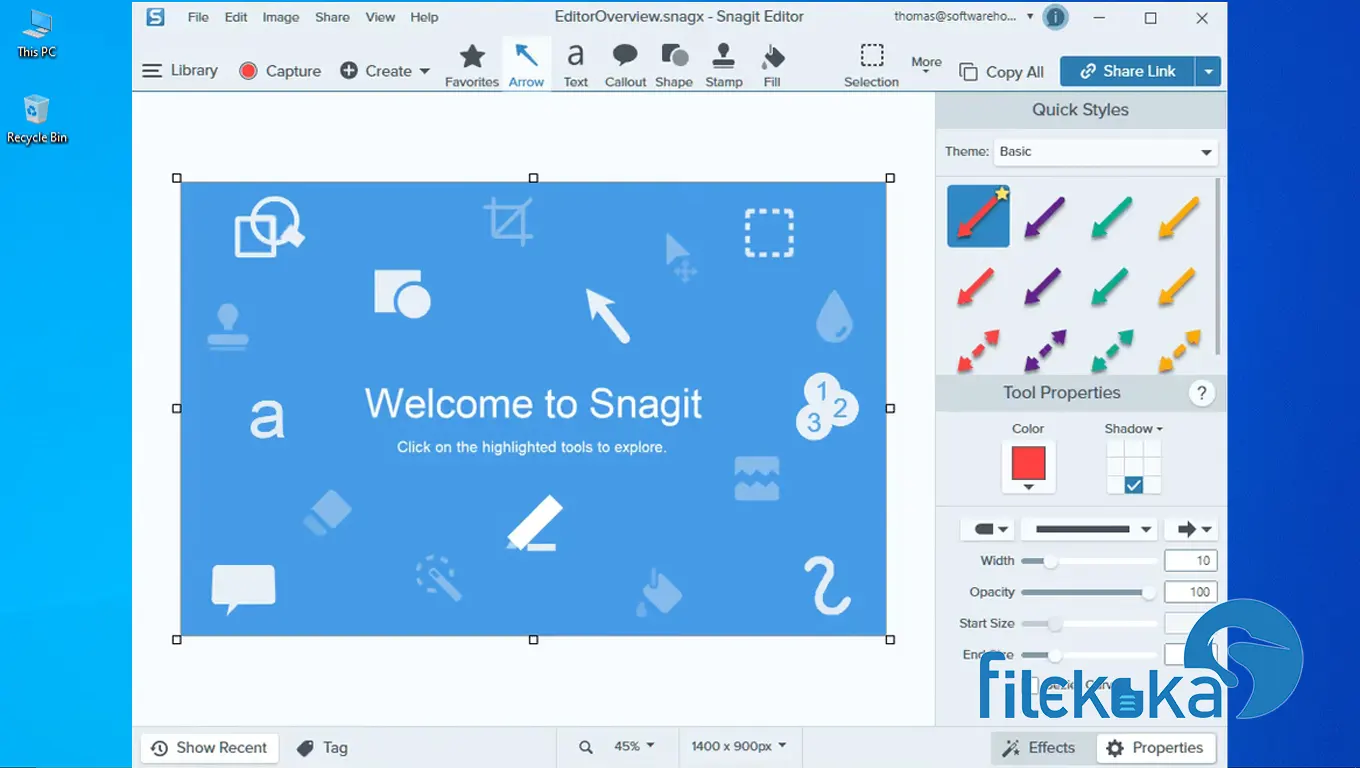This screenshot has width=1360, height=768.
Task: Click the magic wand icon on the canvas
Action: 438,578
